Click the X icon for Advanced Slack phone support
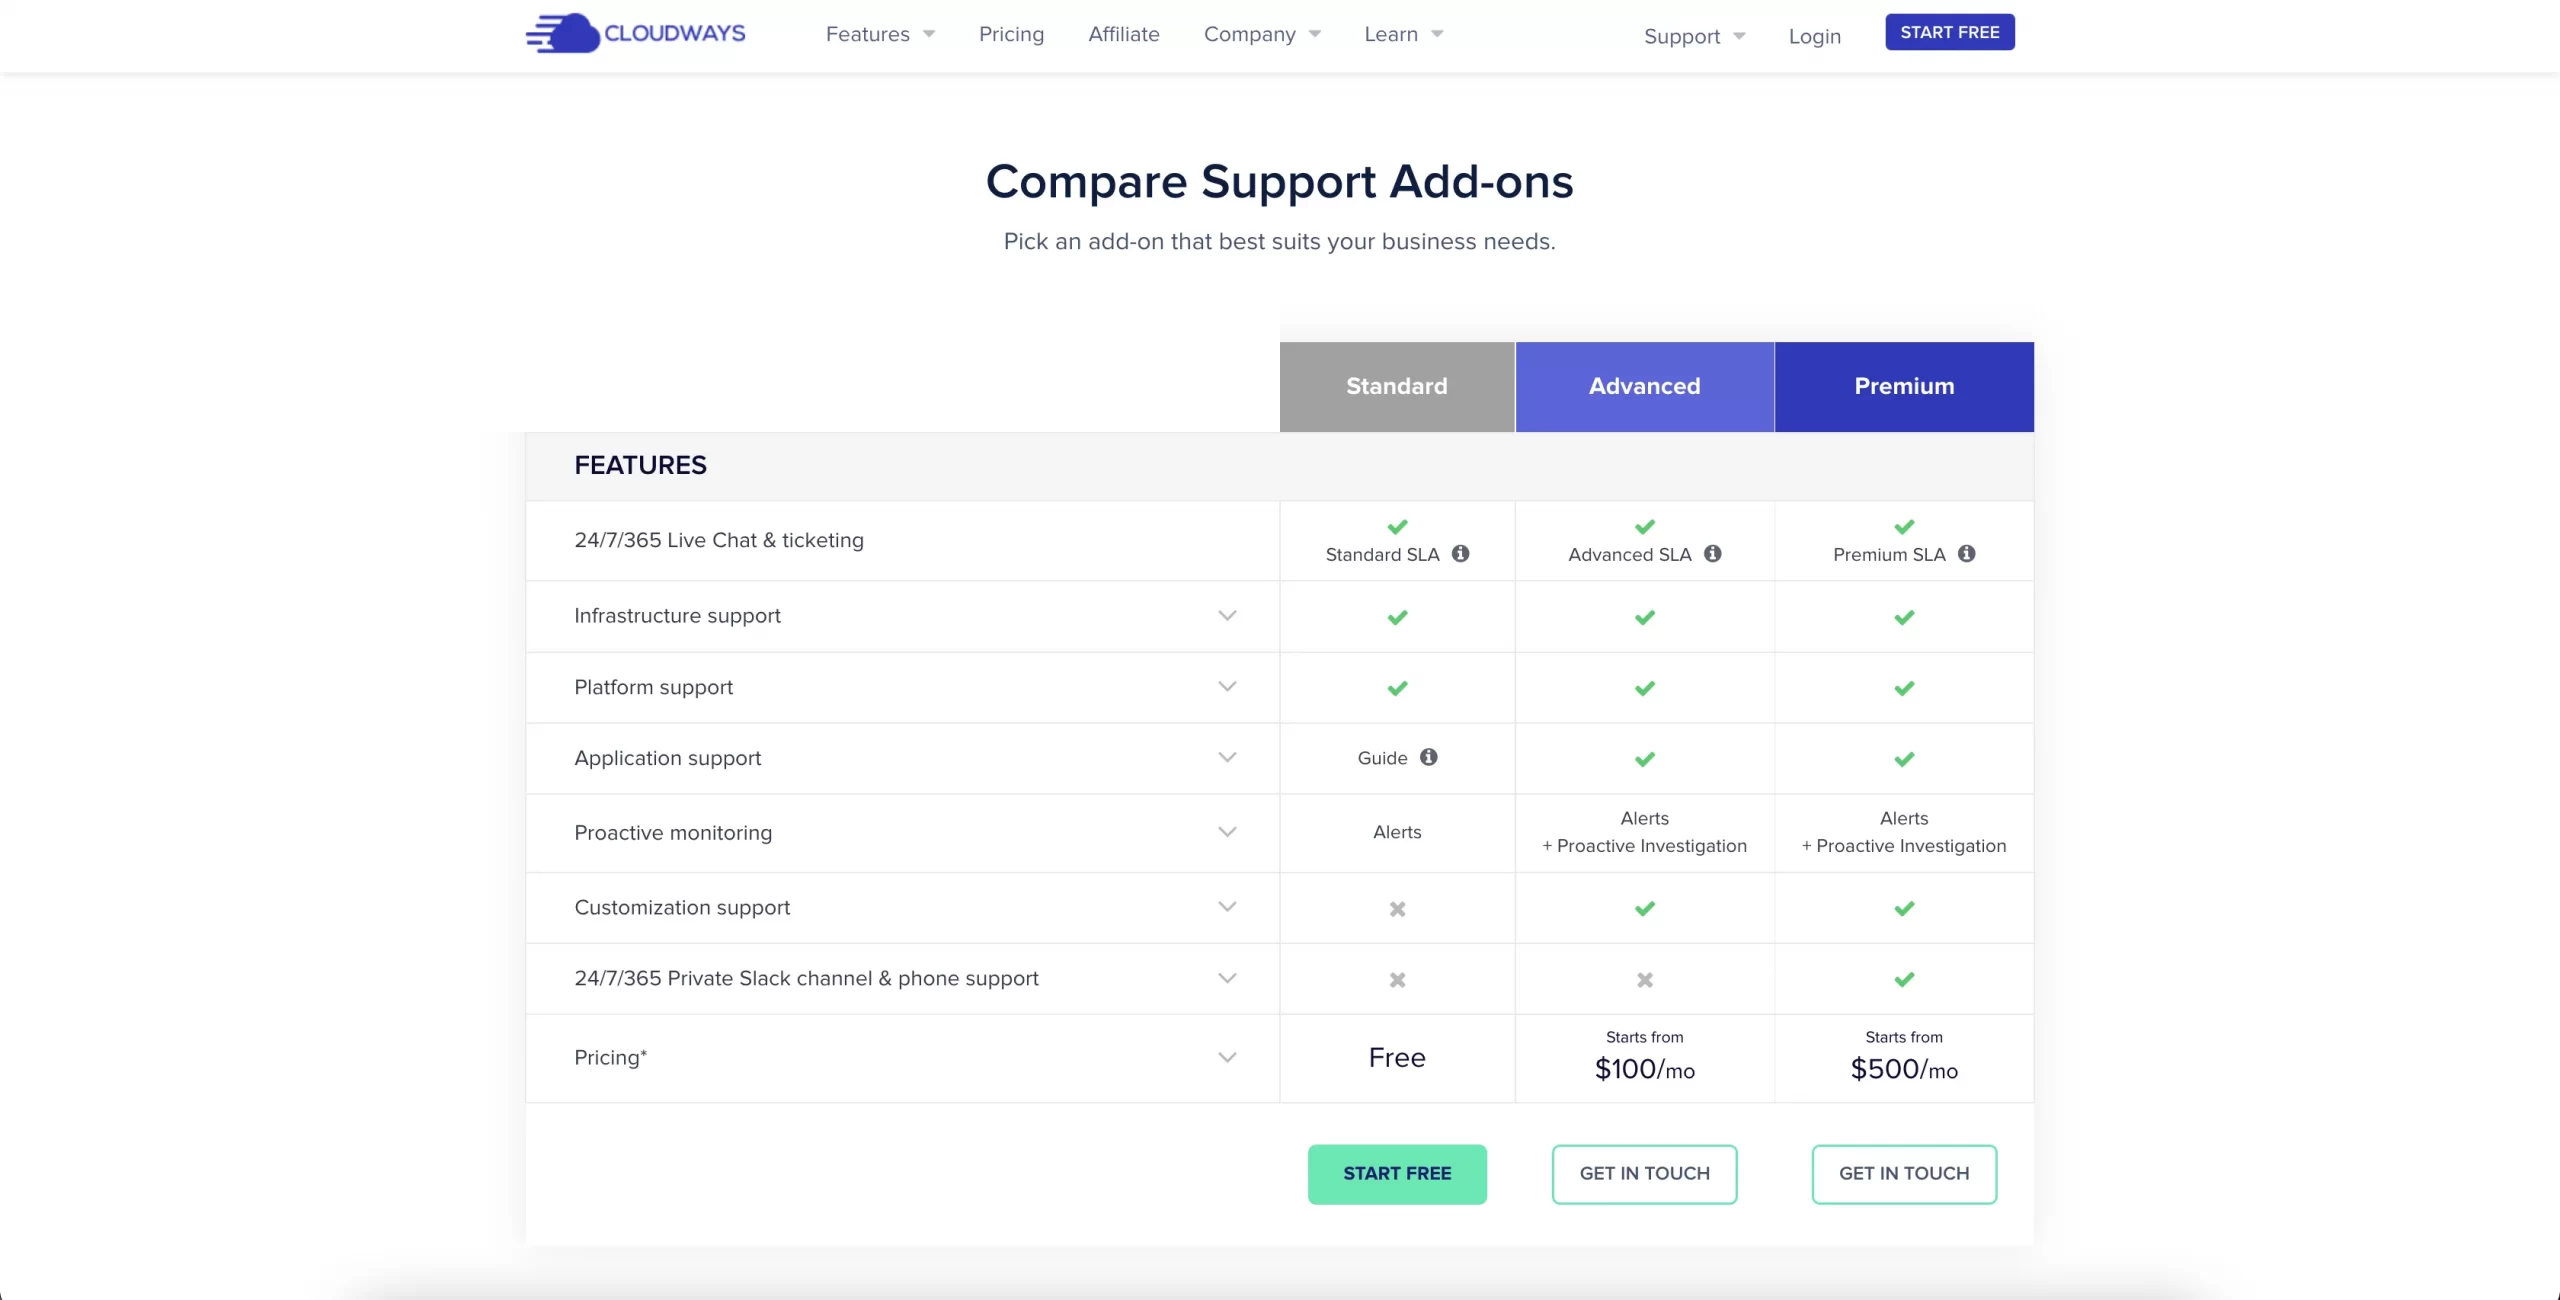 (1644, 980)
